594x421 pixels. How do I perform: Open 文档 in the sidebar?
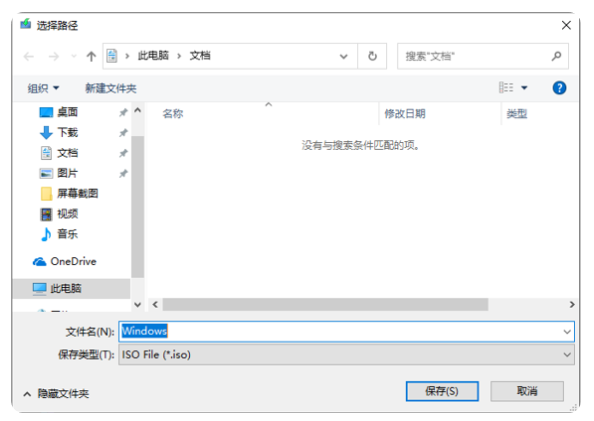point(67,153)
